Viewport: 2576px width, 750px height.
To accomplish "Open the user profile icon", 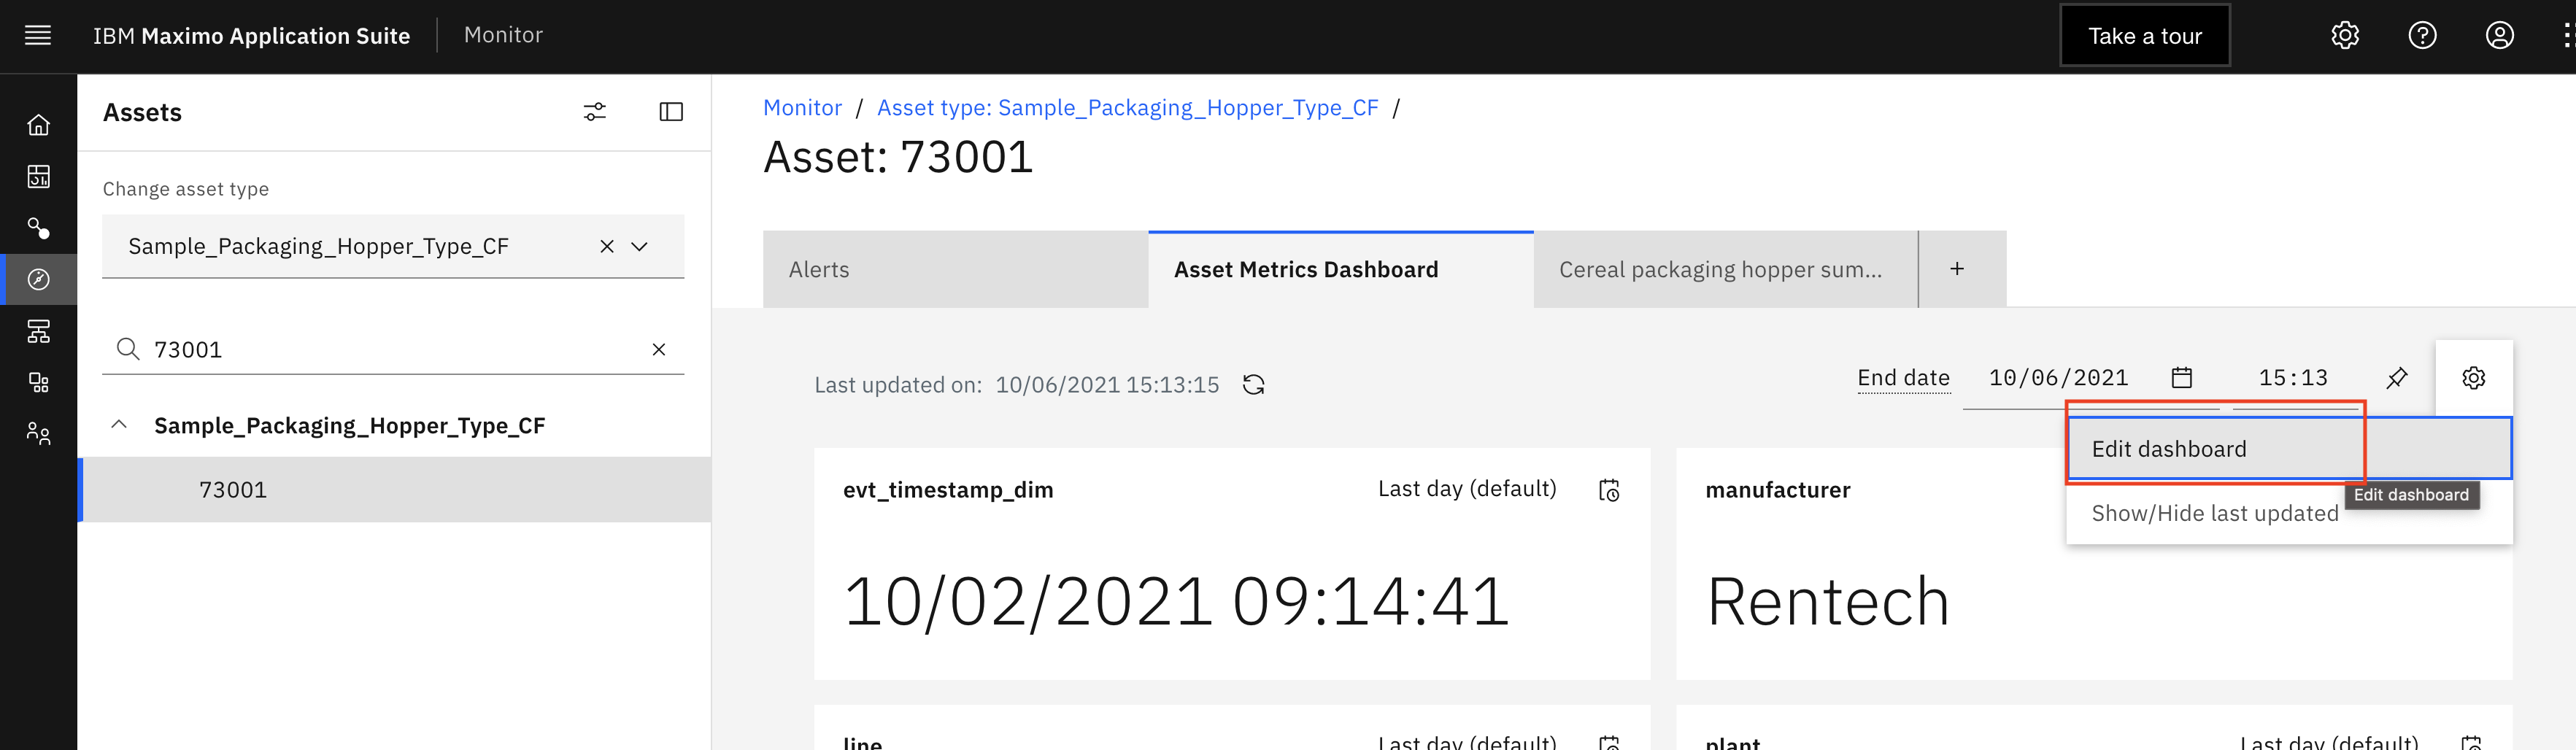I will point(2499,36).
